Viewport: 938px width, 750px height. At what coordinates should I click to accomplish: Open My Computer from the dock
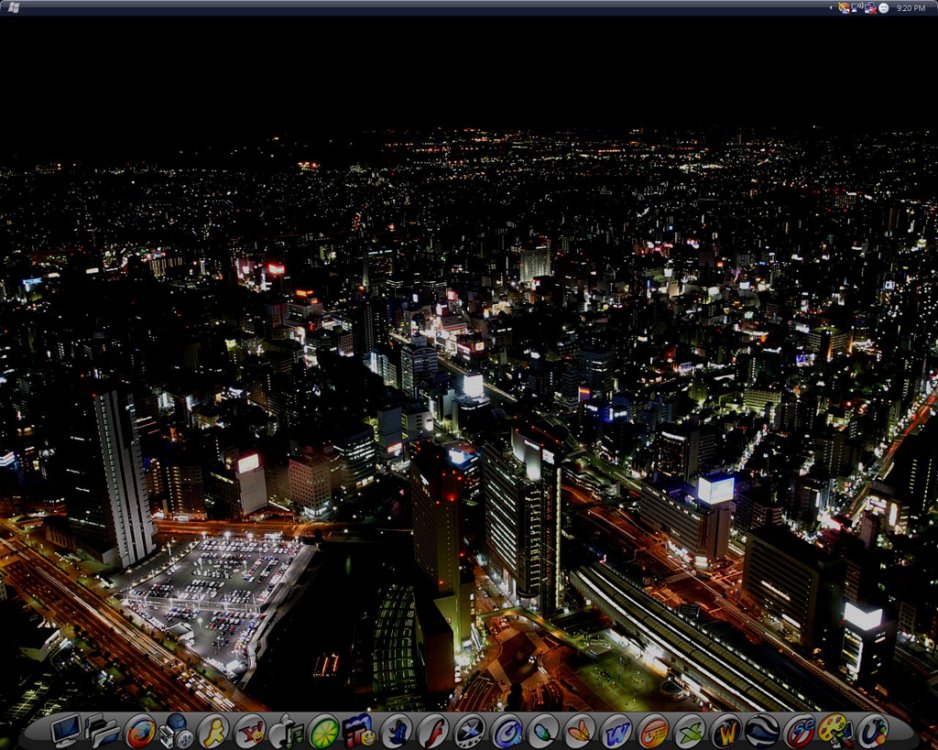point(66,729)
